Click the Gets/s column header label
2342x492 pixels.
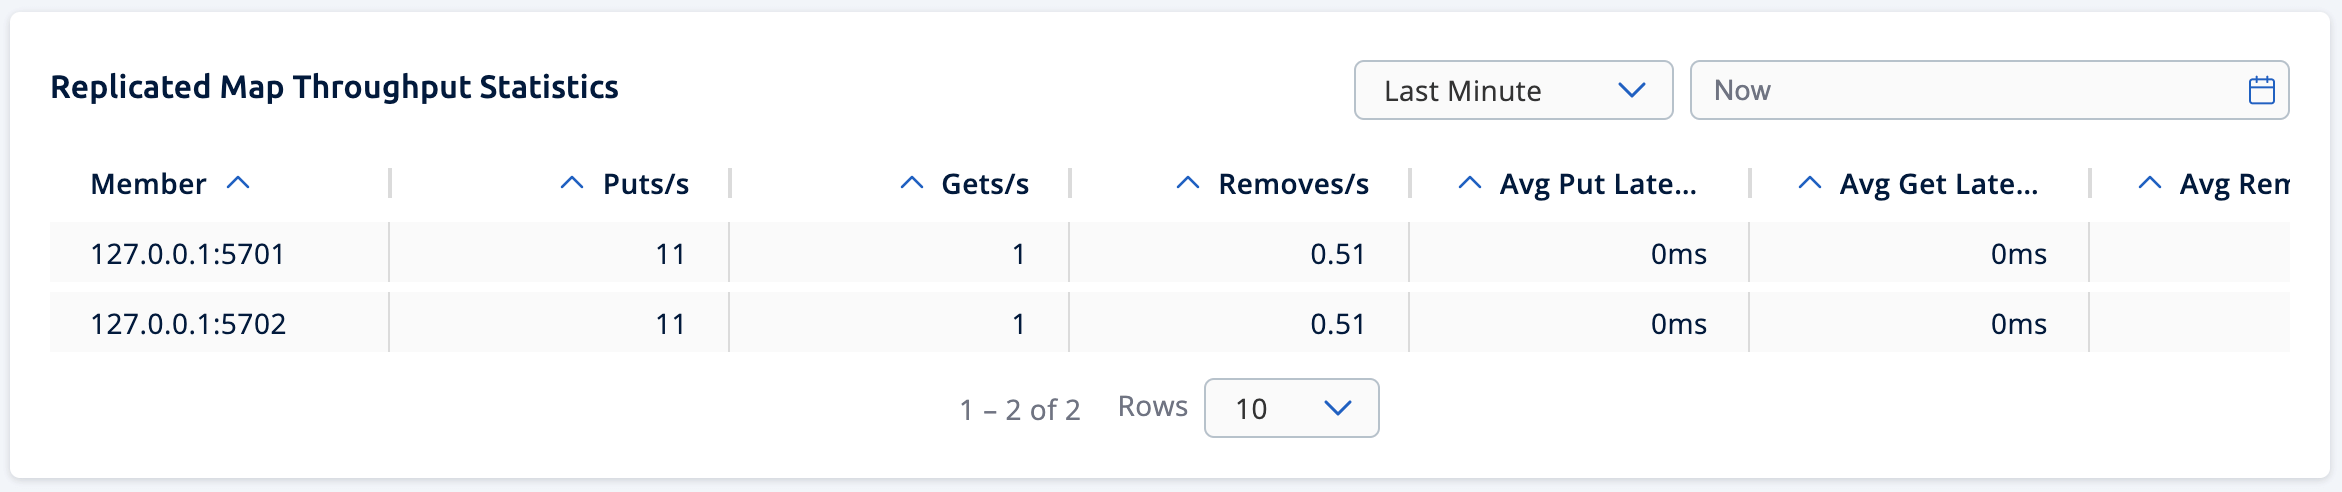point(985,184)
